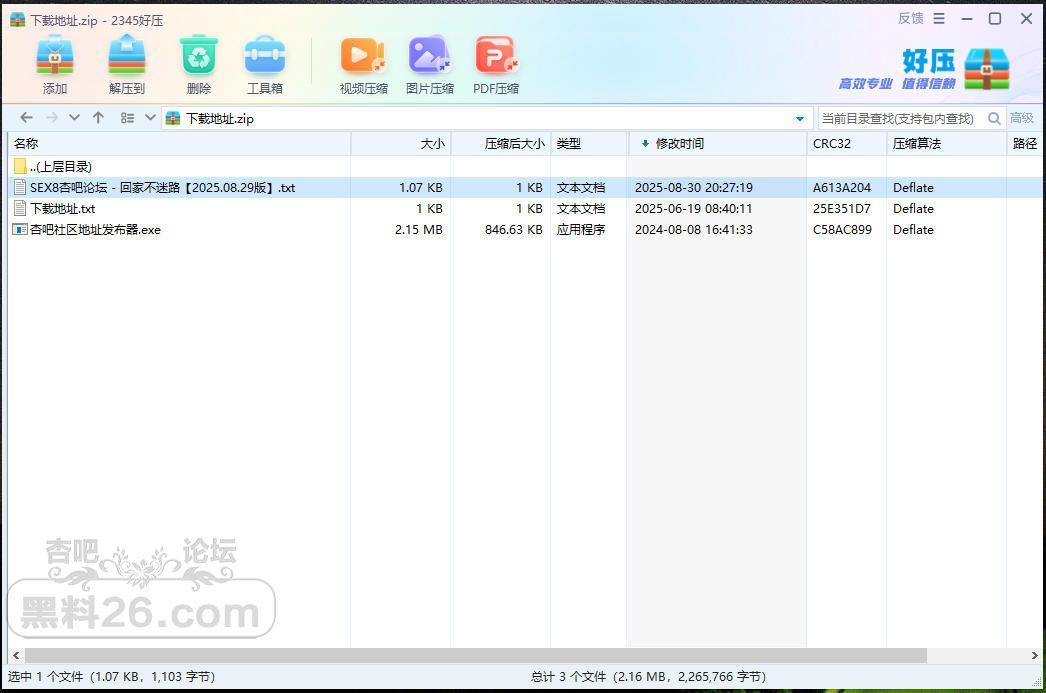Click the Feedback (反馈) link
Viewport: 1046px width, 693px height.
tap(910, 18)
